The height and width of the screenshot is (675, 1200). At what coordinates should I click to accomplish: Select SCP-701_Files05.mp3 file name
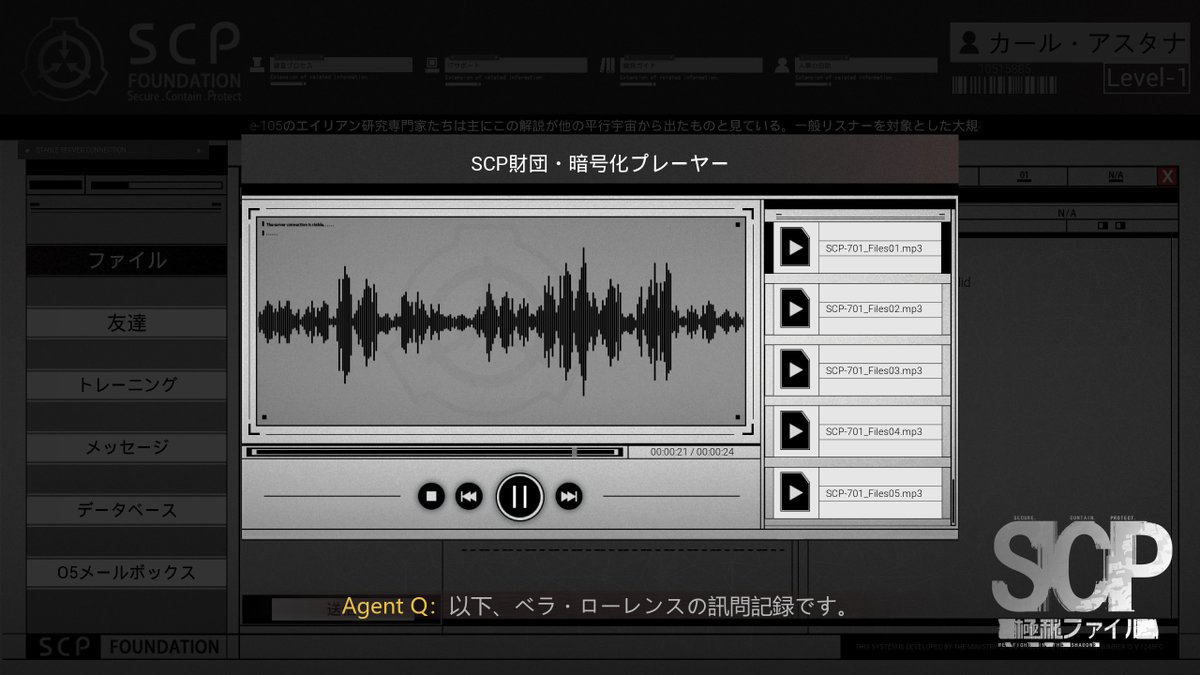(x=874, y=493)
